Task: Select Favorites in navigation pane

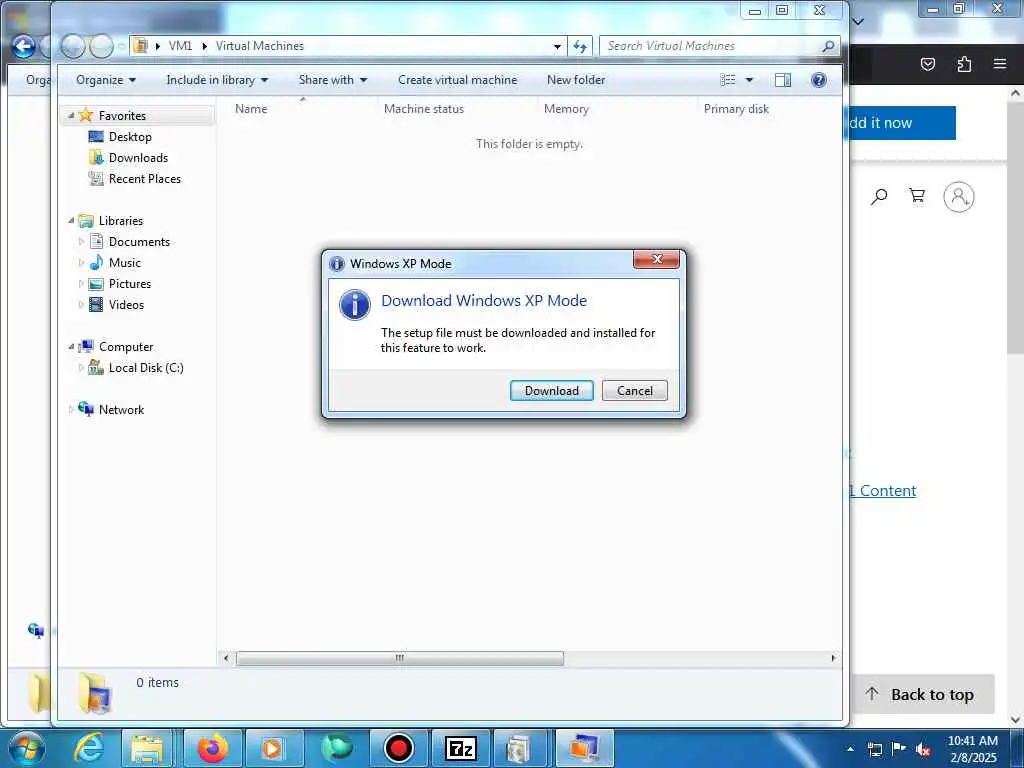Action: [x=122, y=116]
